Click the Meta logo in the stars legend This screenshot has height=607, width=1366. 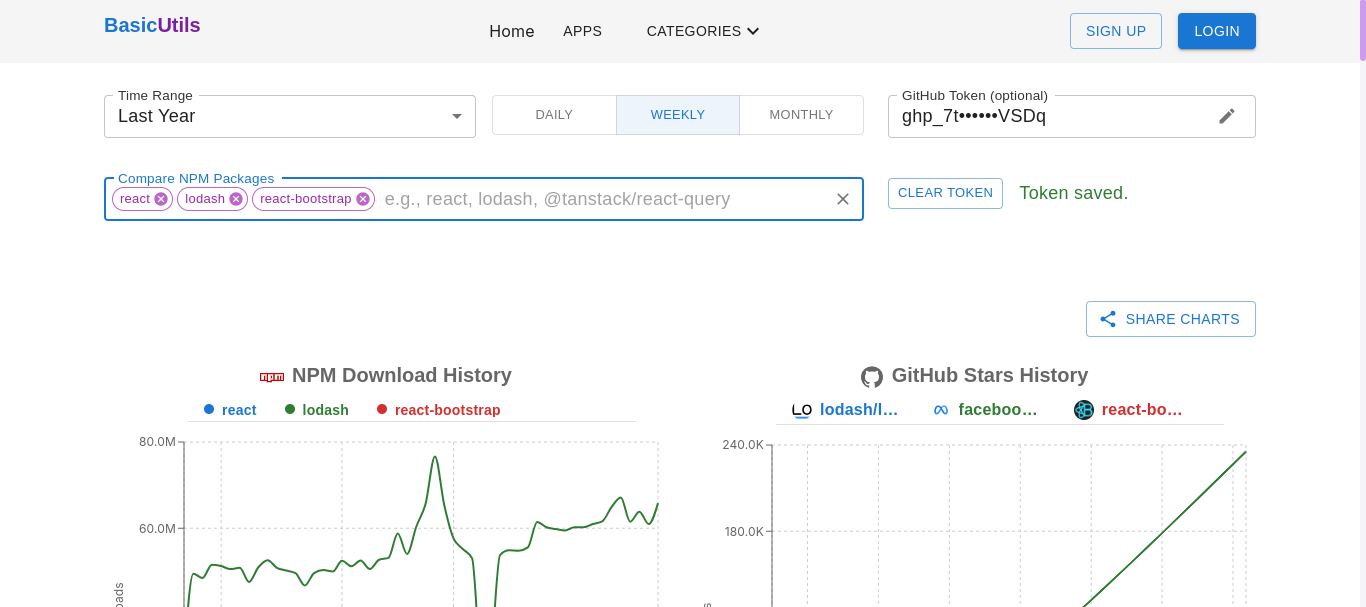pos(941,410)
